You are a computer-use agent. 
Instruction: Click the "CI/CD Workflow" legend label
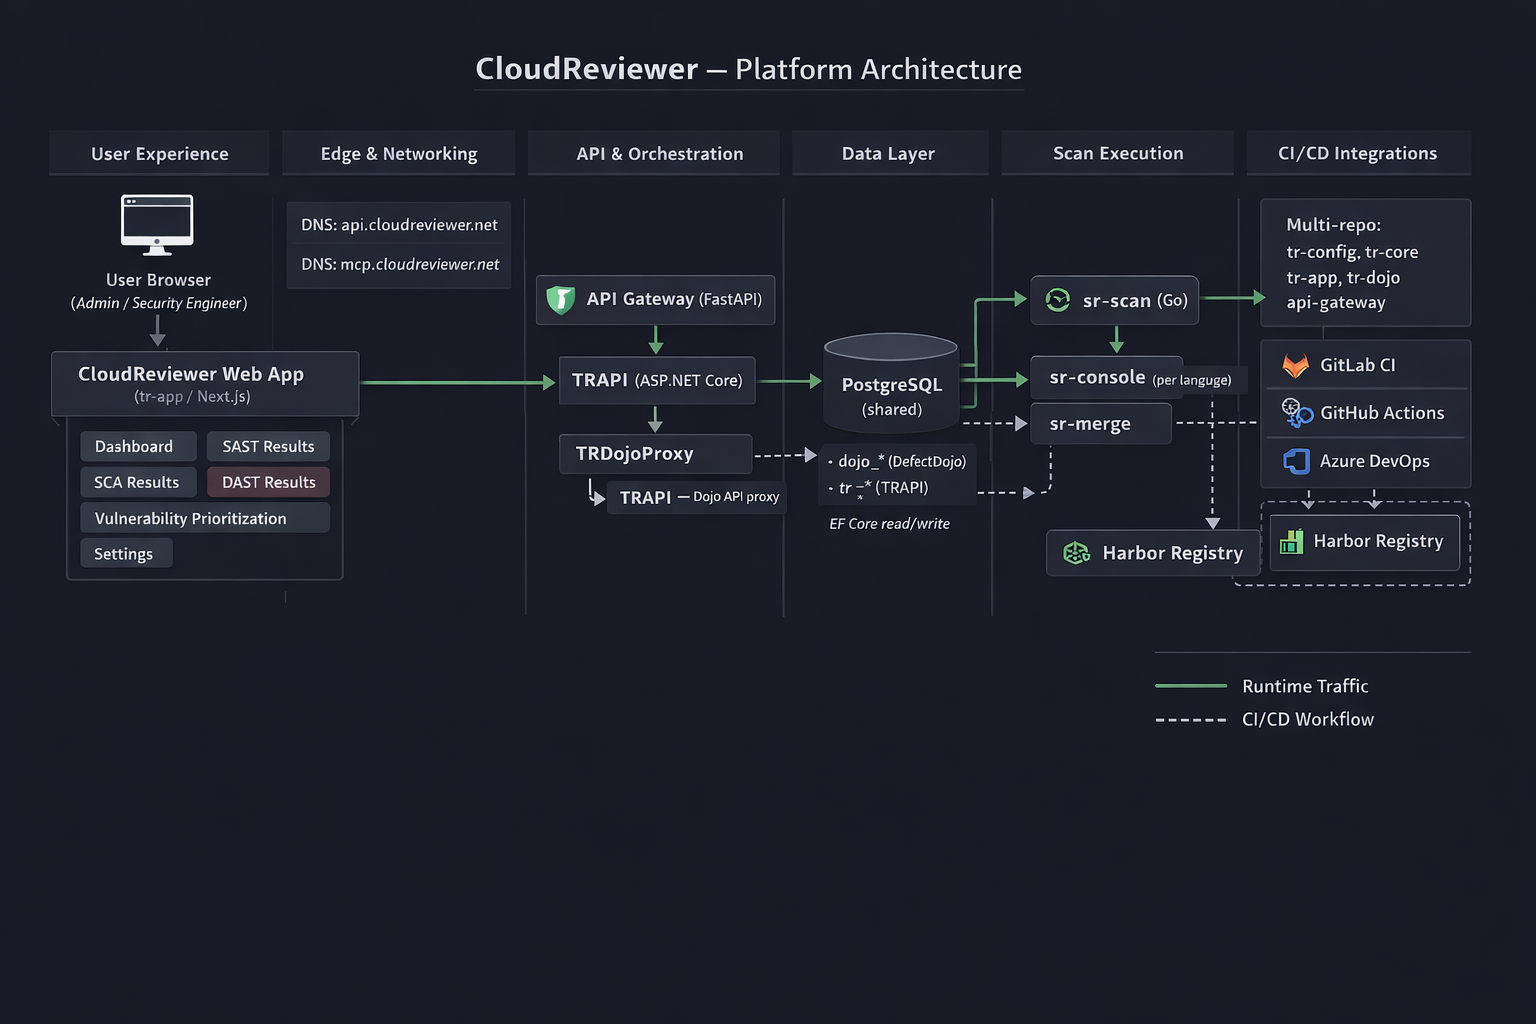click(1308, 719)
